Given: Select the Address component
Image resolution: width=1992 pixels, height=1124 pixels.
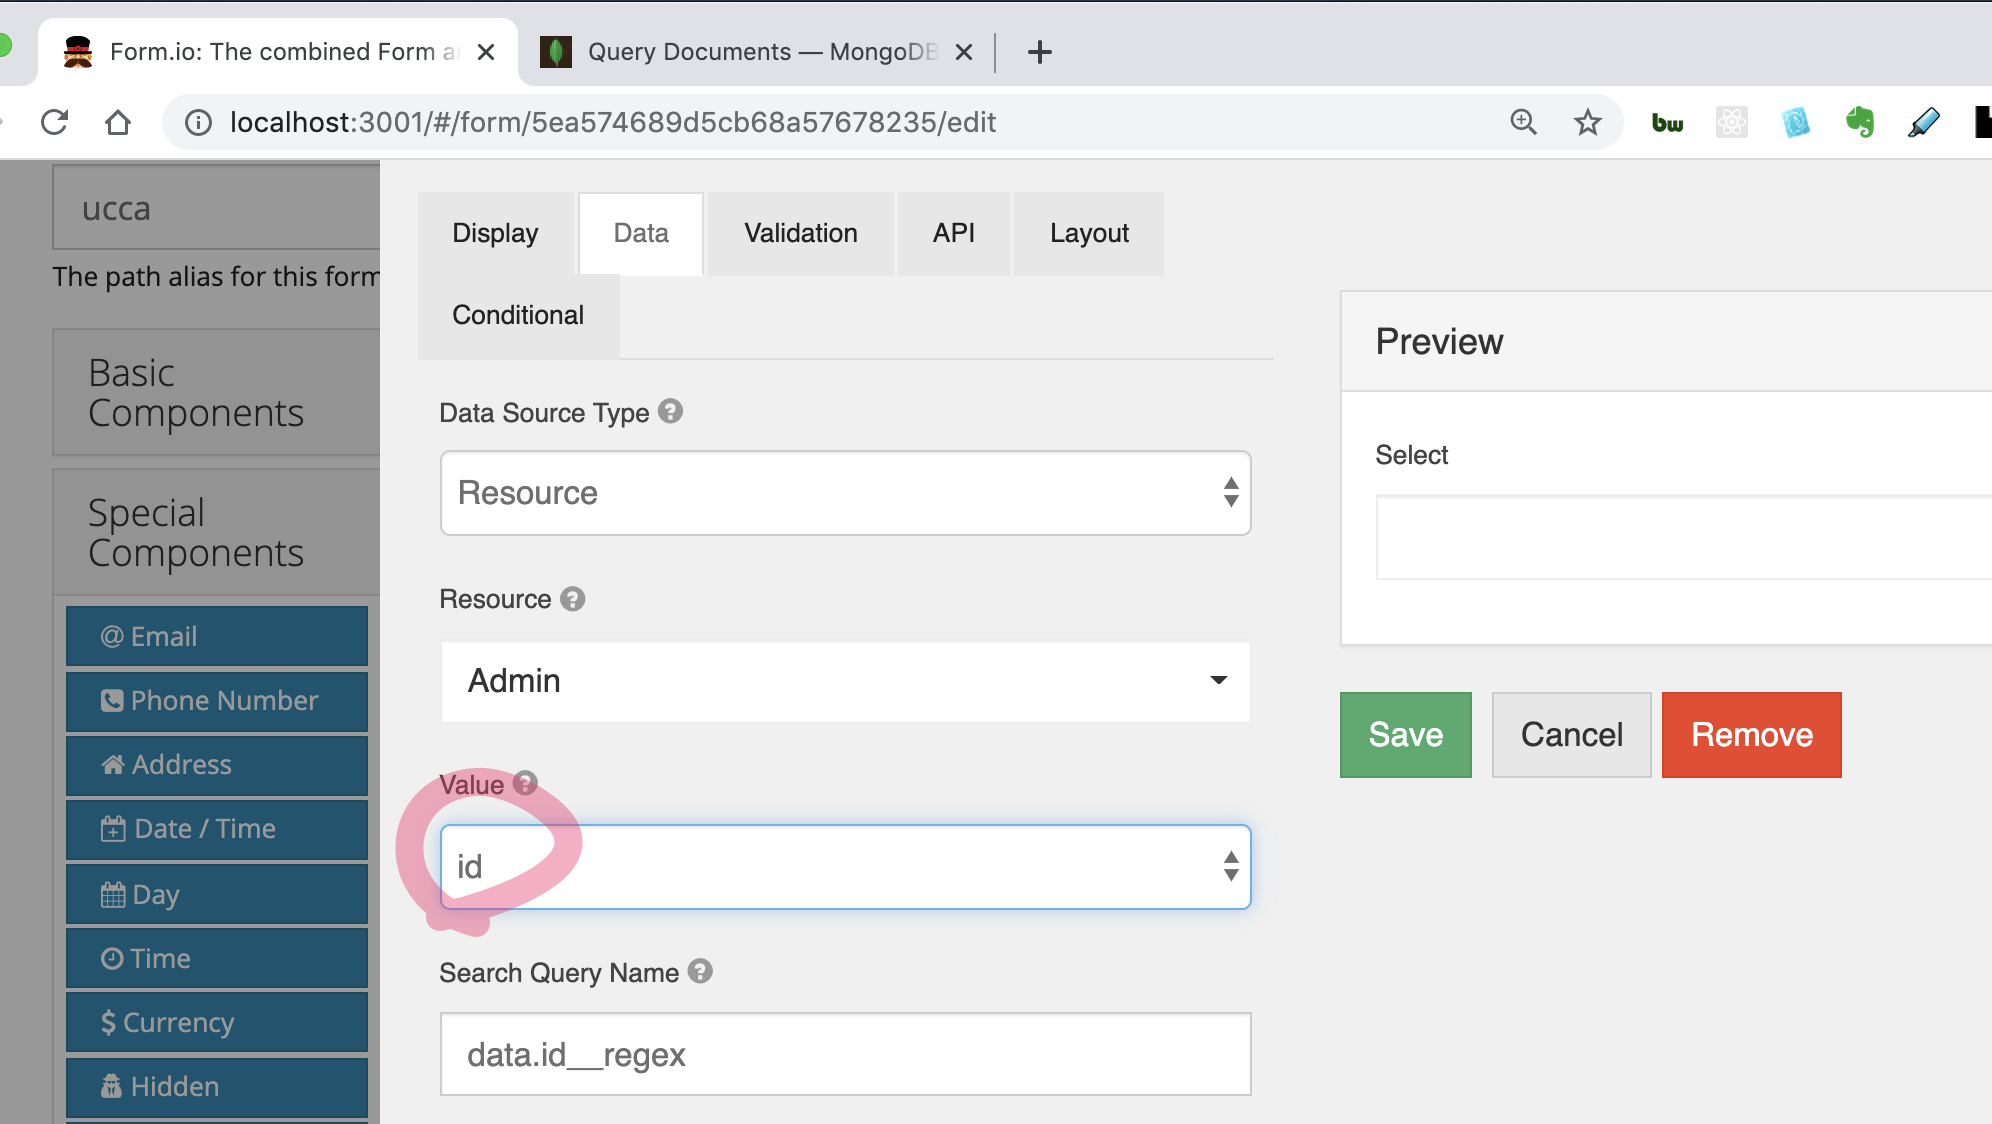Looking at the screenshot, I should [216, 765].
